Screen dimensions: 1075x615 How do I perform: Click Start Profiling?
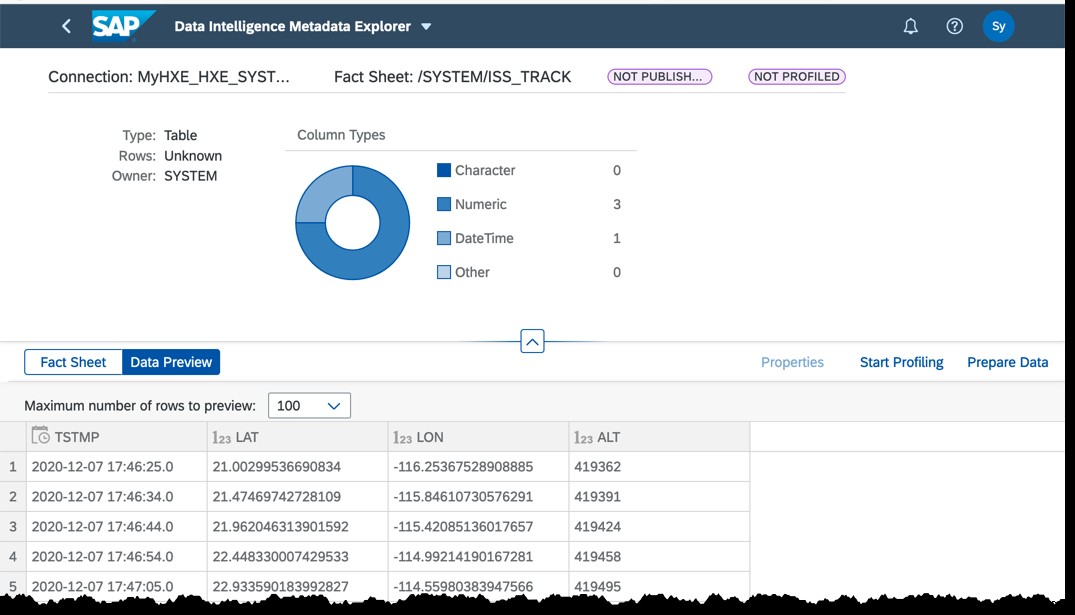point(902,362)
